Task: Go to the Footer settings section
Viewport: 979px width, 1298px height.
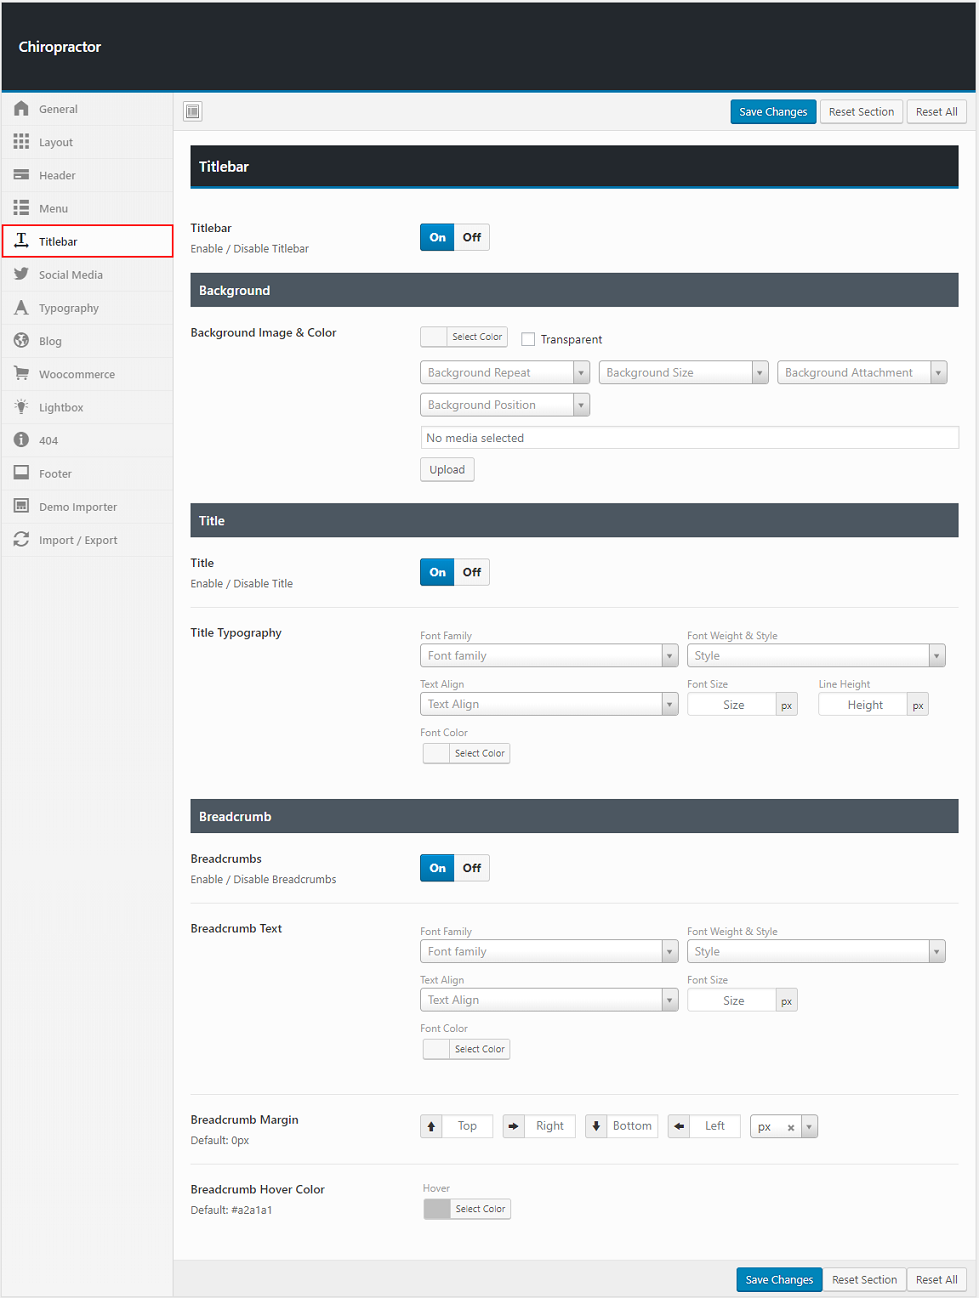Action: pos(55,474)
